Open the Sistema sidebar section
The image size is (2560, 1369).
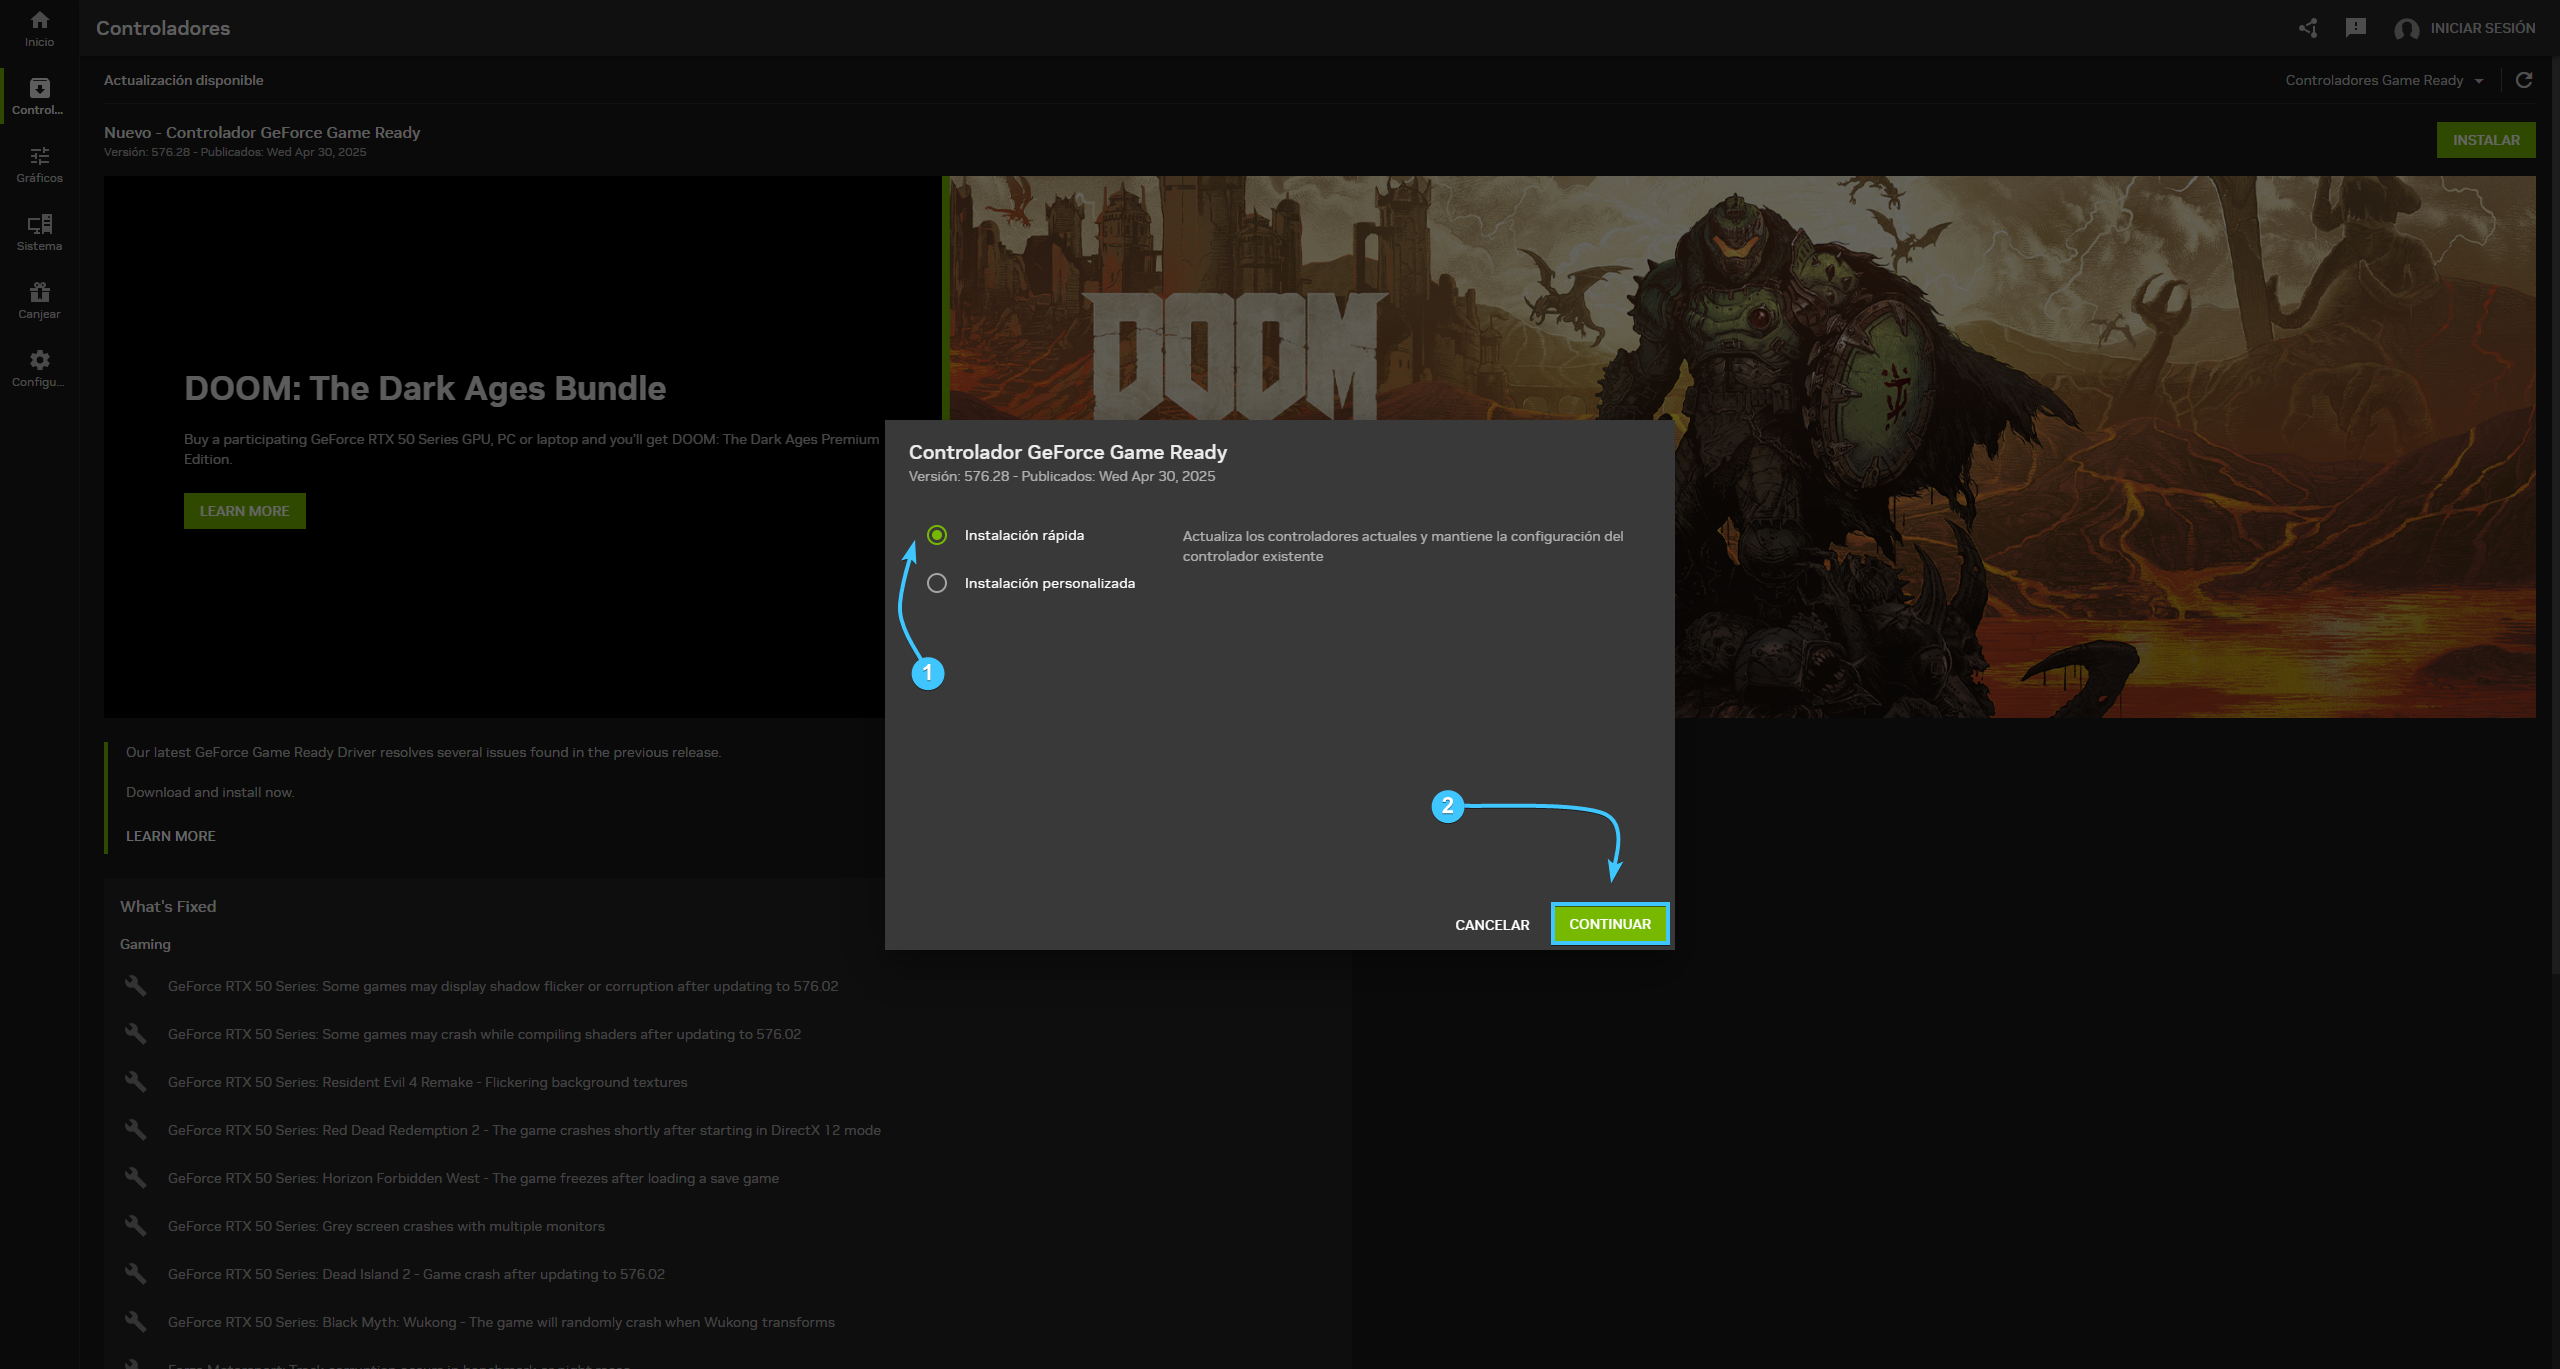[x=39, y=232]
